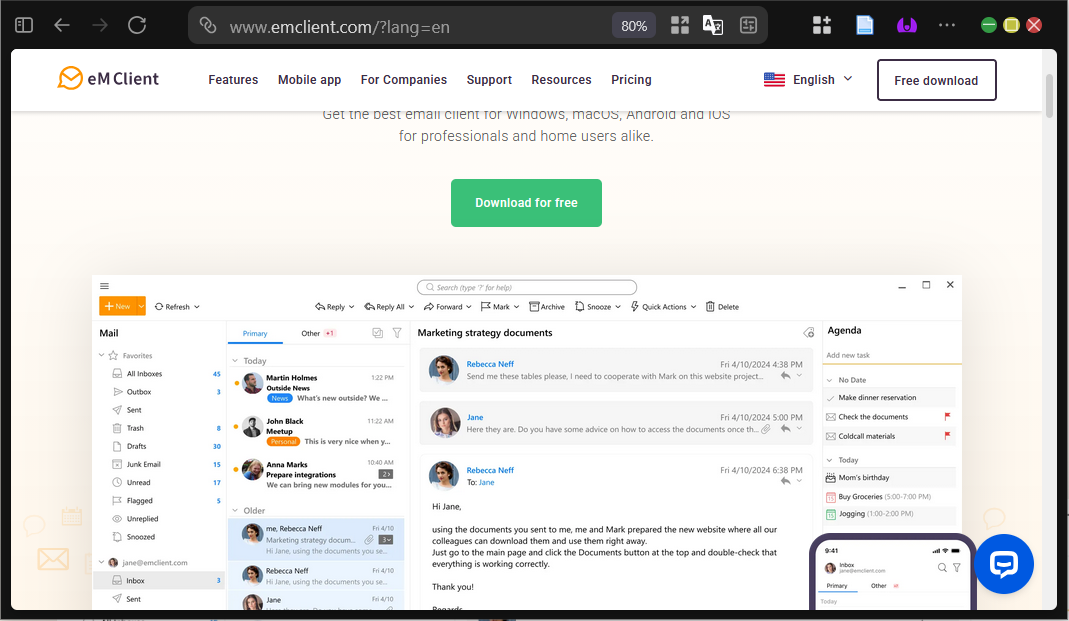Open the translate page icon
The height and width of the screenshot is (621, 1069).
pos(713,26)
